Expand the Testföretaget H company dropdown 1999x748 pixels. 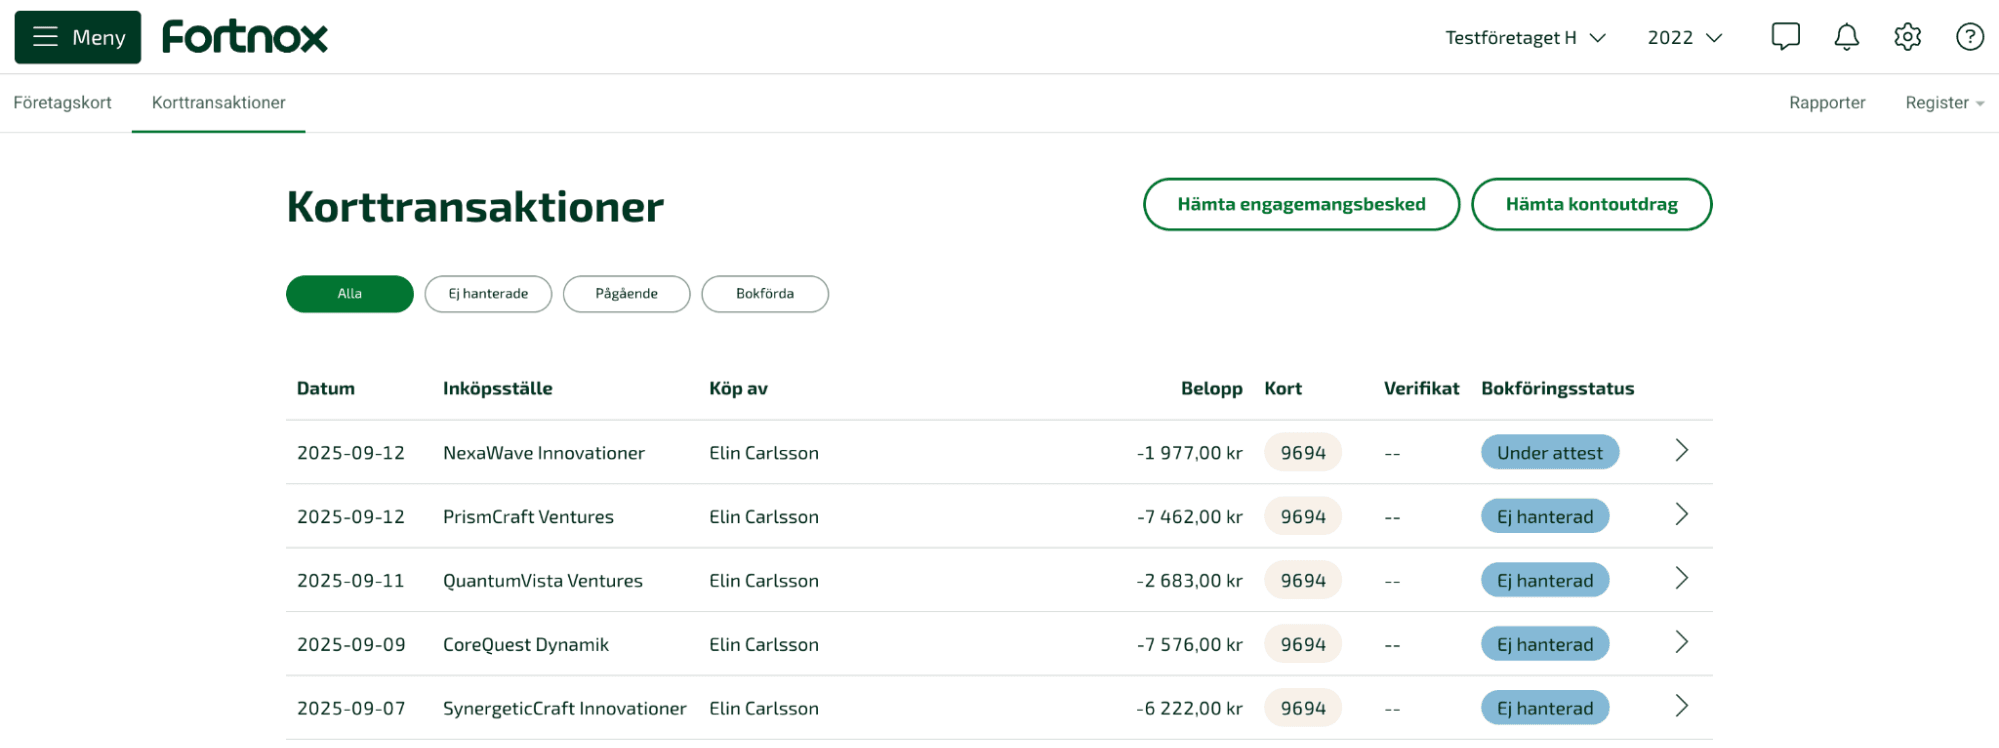pos(1525,38)
